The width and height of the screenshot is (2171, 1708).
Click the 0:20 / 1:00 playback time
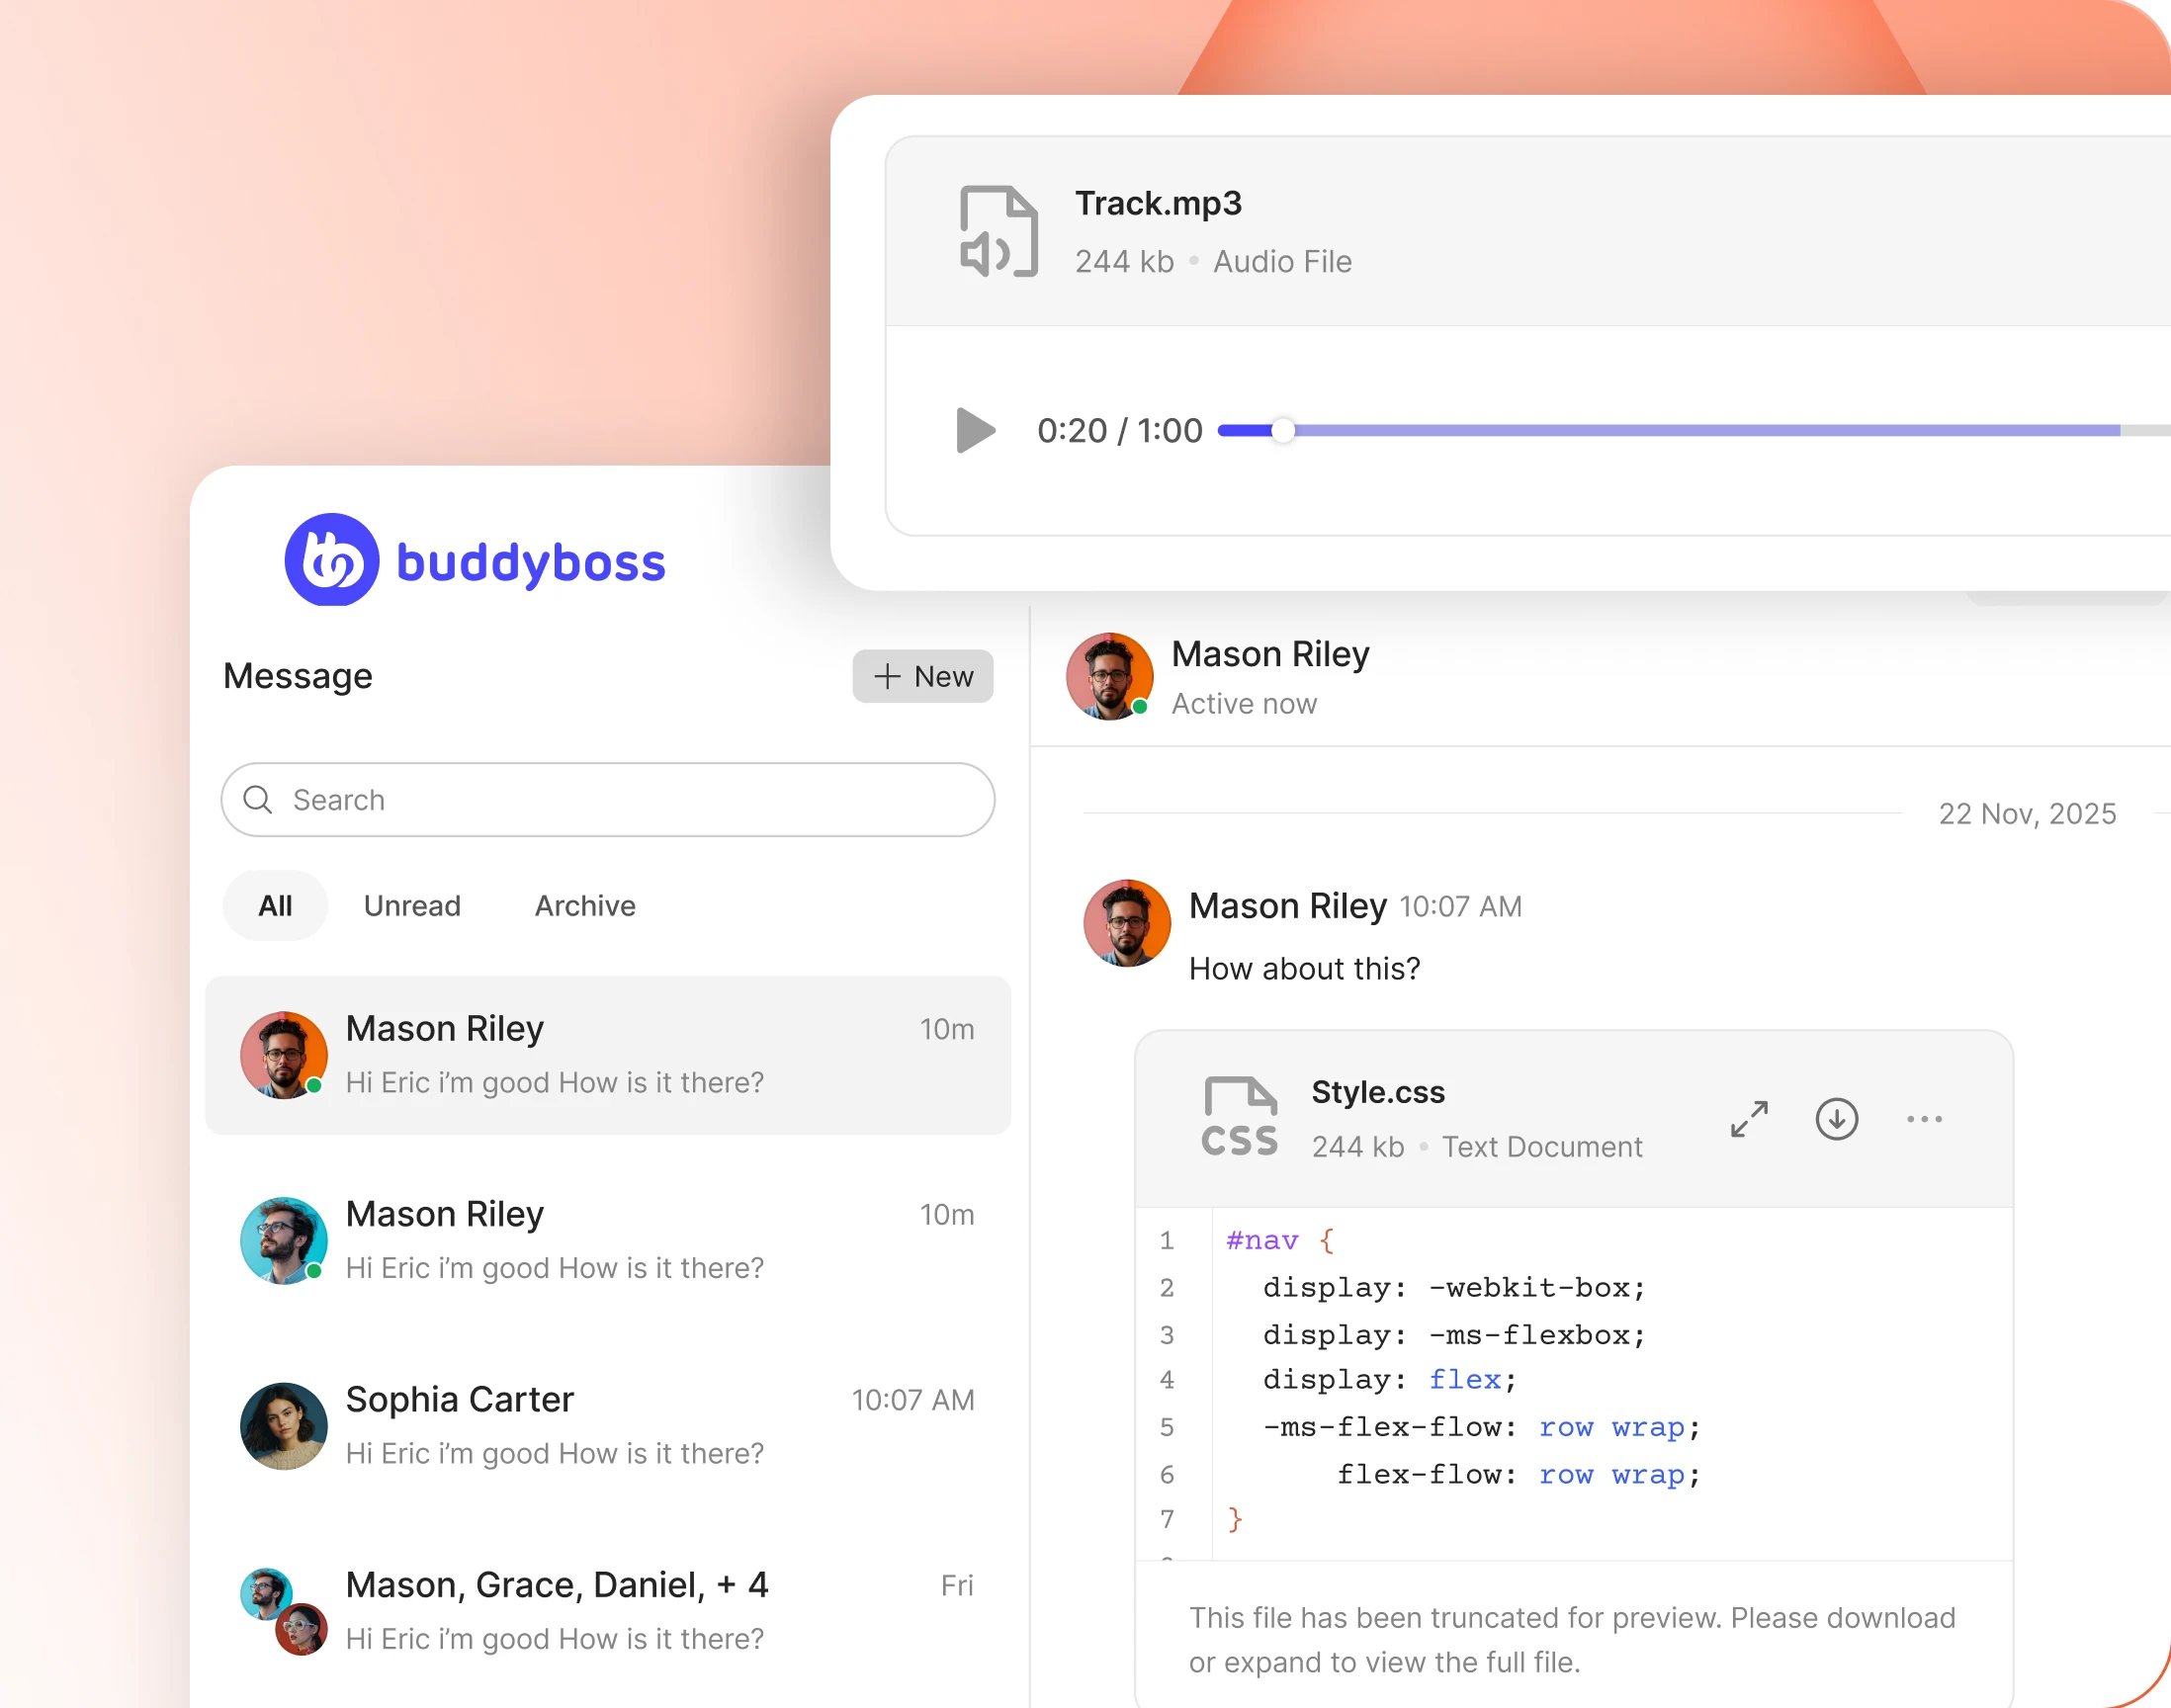(x=1119, y=430)
